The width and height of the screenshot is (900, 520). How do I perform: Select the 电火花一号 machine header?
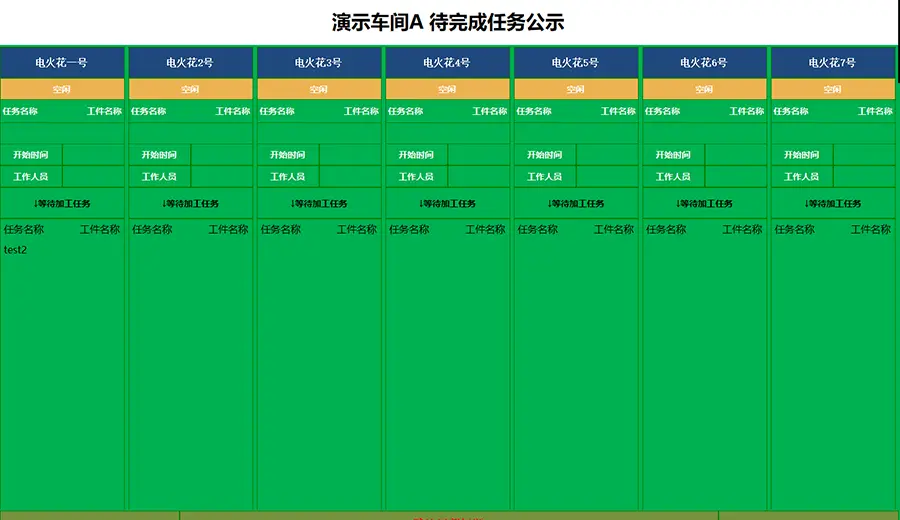coord(62,63)
